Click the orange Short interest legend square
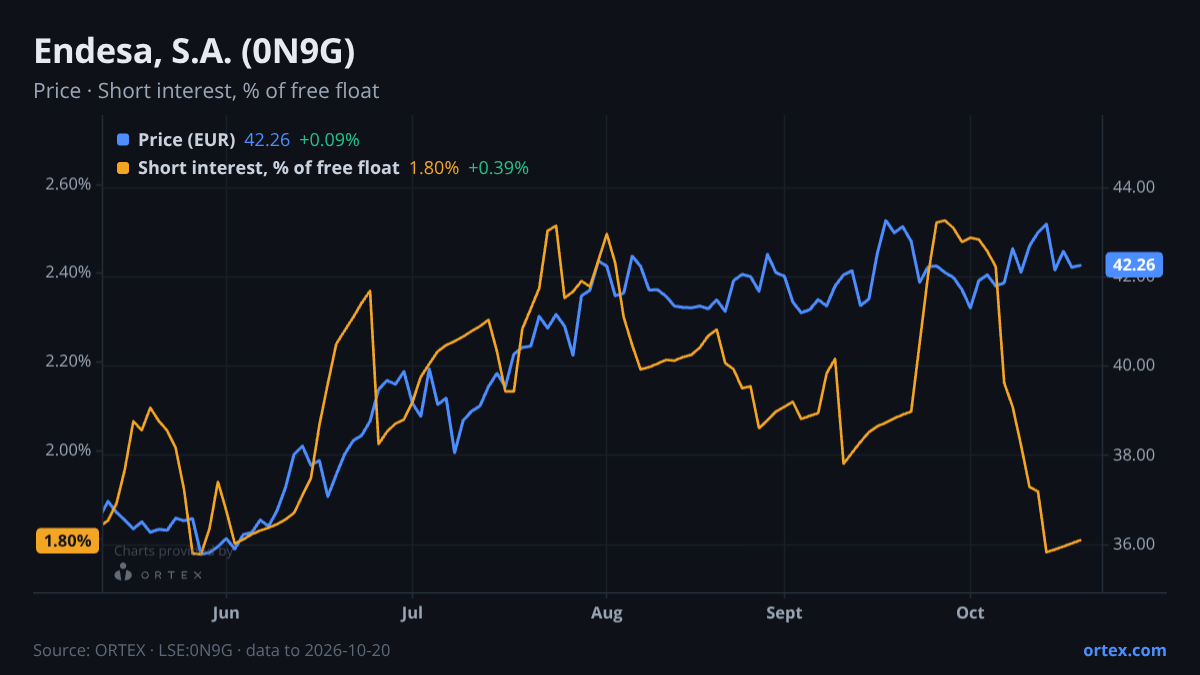This screenshot has height=675, width=1200. 123,168
